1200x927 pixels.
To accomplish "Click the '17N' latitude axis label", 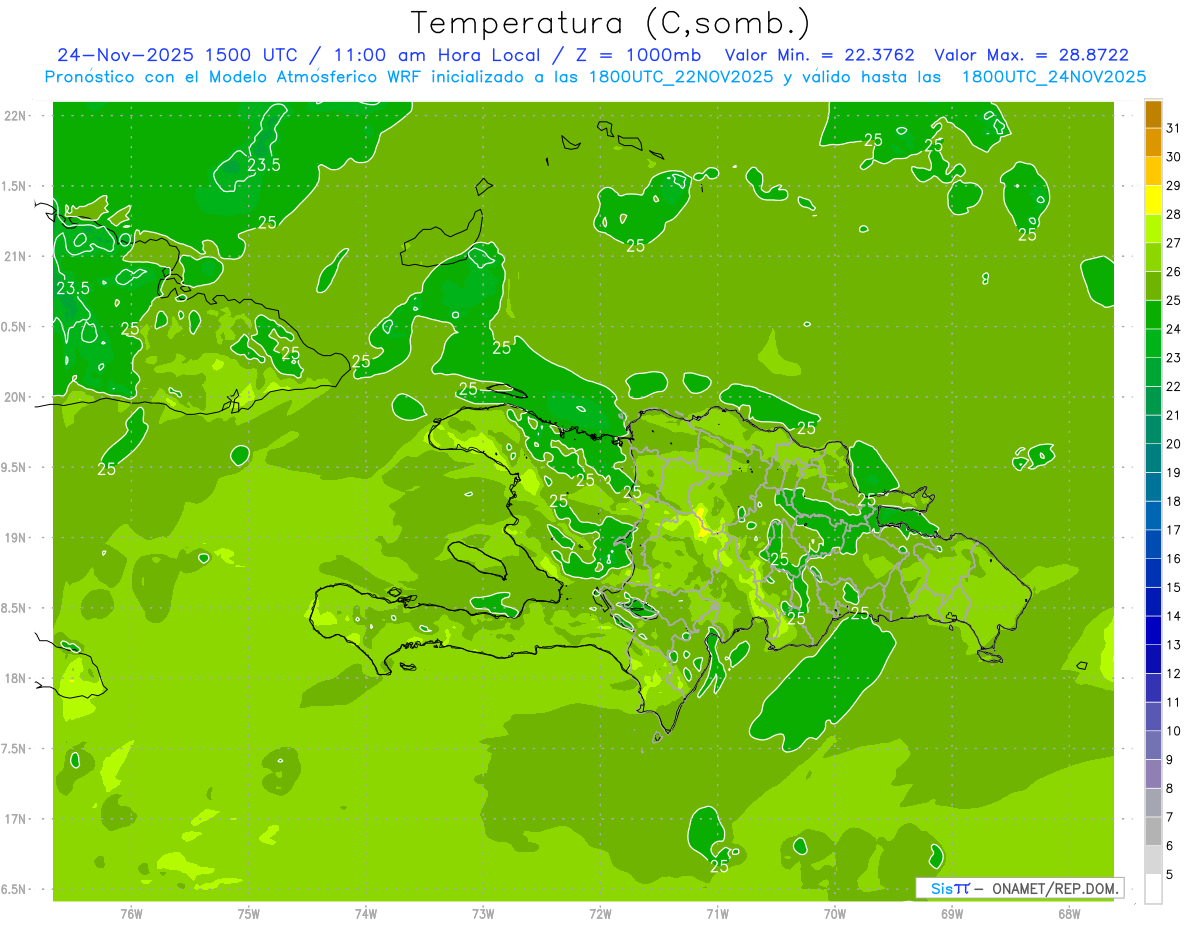I will (14, 819).
